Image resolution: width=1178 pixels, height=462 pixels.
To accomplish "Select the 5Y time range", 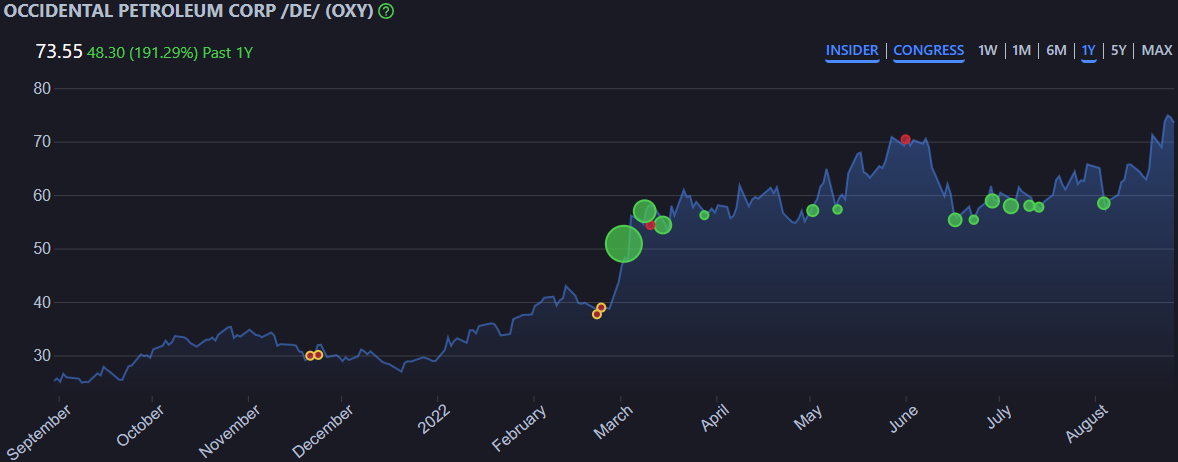I will click(x=1119, y=50).
